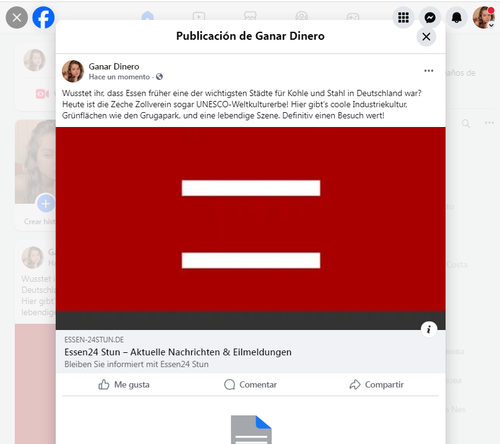
Task: Click the document icon below the post
Action: (x=251, y=429)
